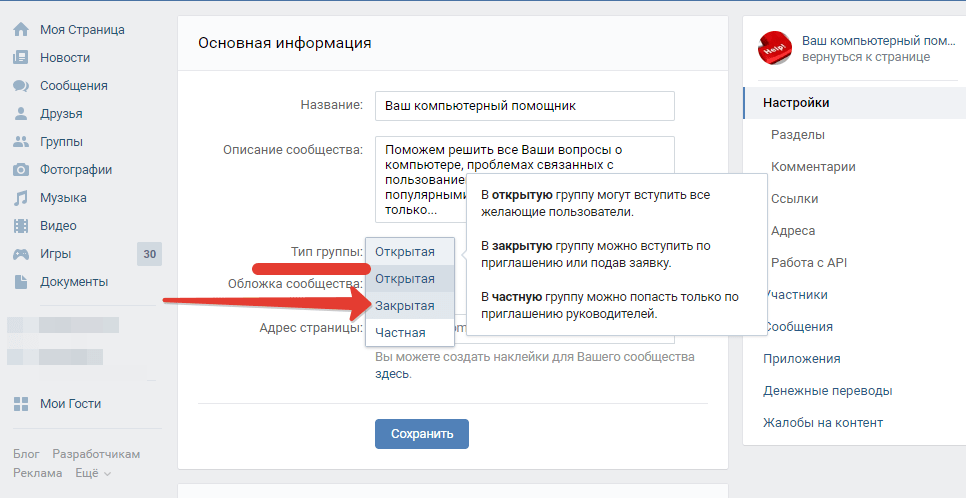966x498 pixels.
Task: Click the Разработчикам footer link
Action: [96, 454]
